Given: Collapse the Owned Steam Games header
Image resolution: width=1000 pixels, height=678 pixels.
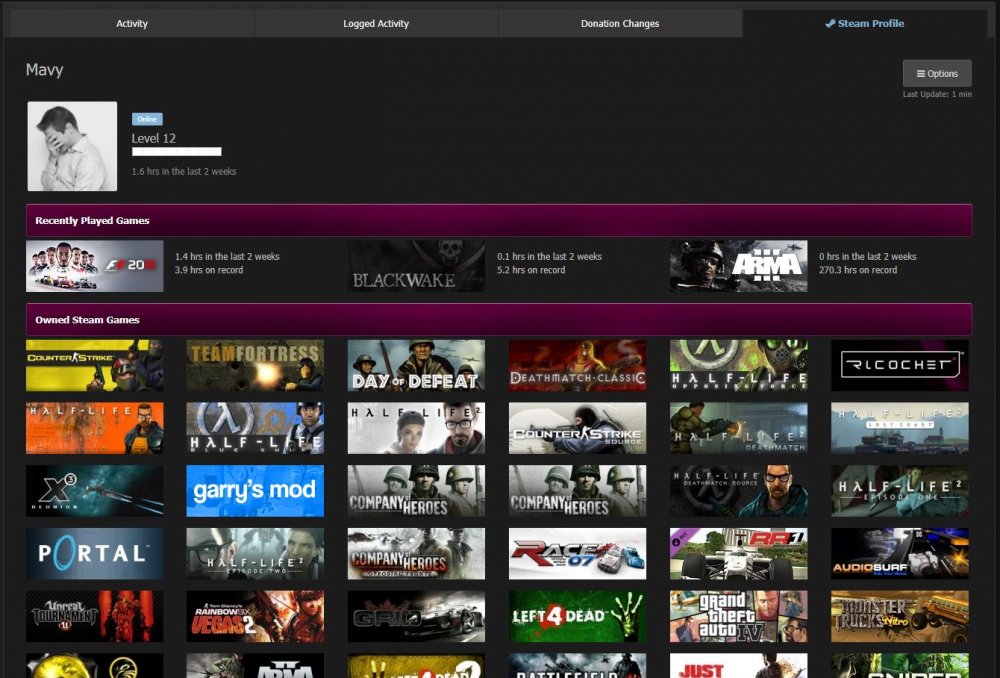Looking at the screenshot, I should [499, 319].
